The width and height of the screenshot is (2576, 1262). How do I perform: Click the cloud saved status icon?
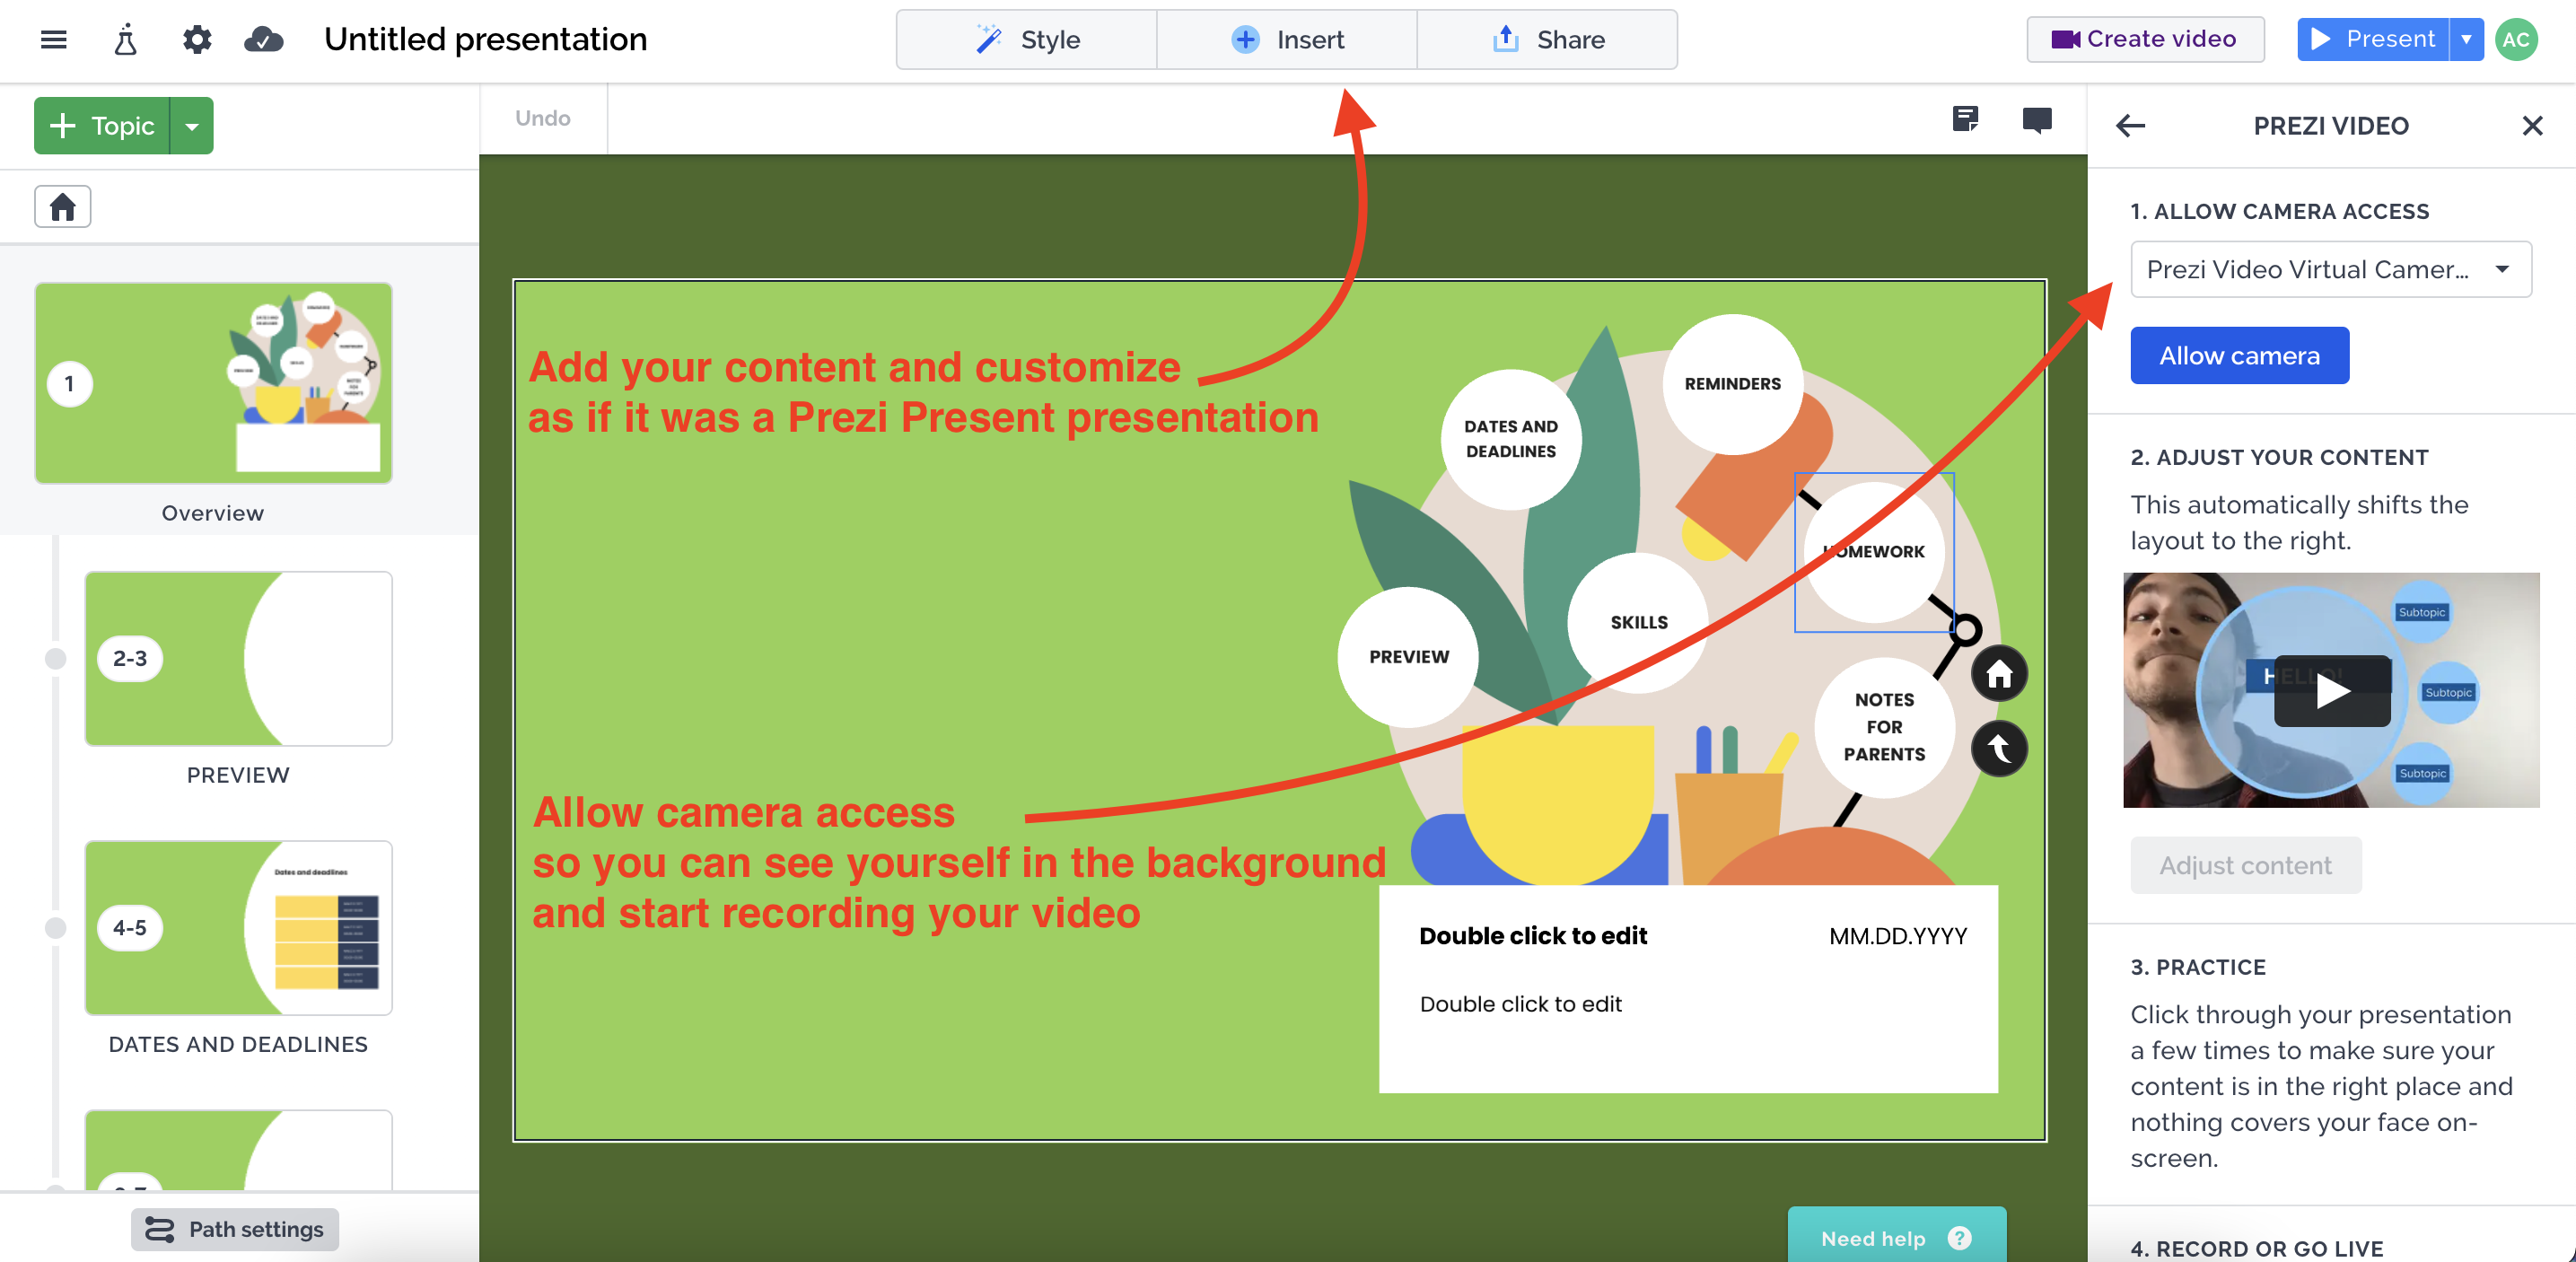[264, 40]
